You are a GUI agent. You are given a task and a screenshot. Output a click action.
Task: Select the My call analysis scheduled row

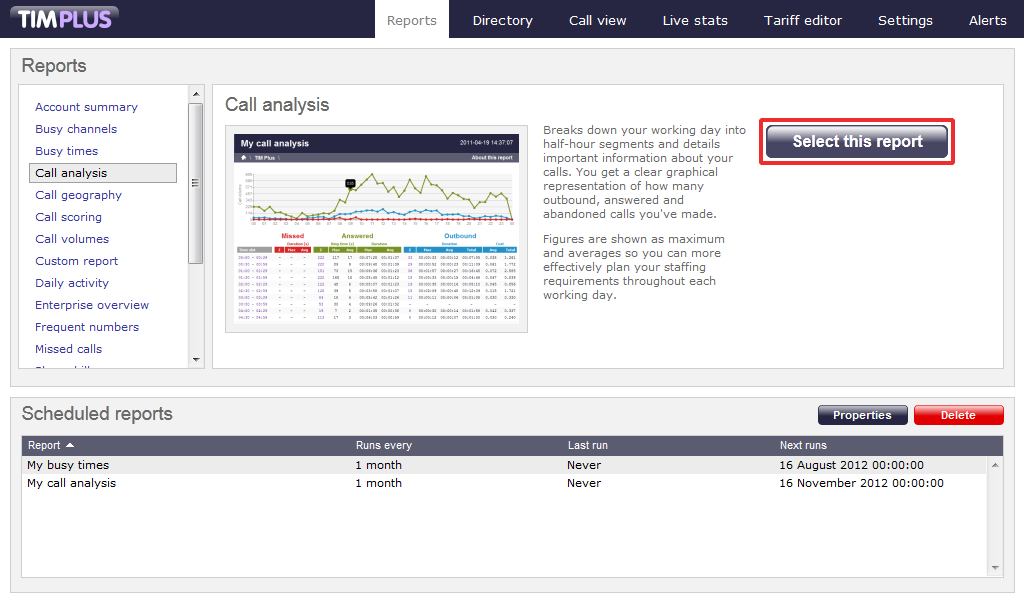click(x=71, y=483)
